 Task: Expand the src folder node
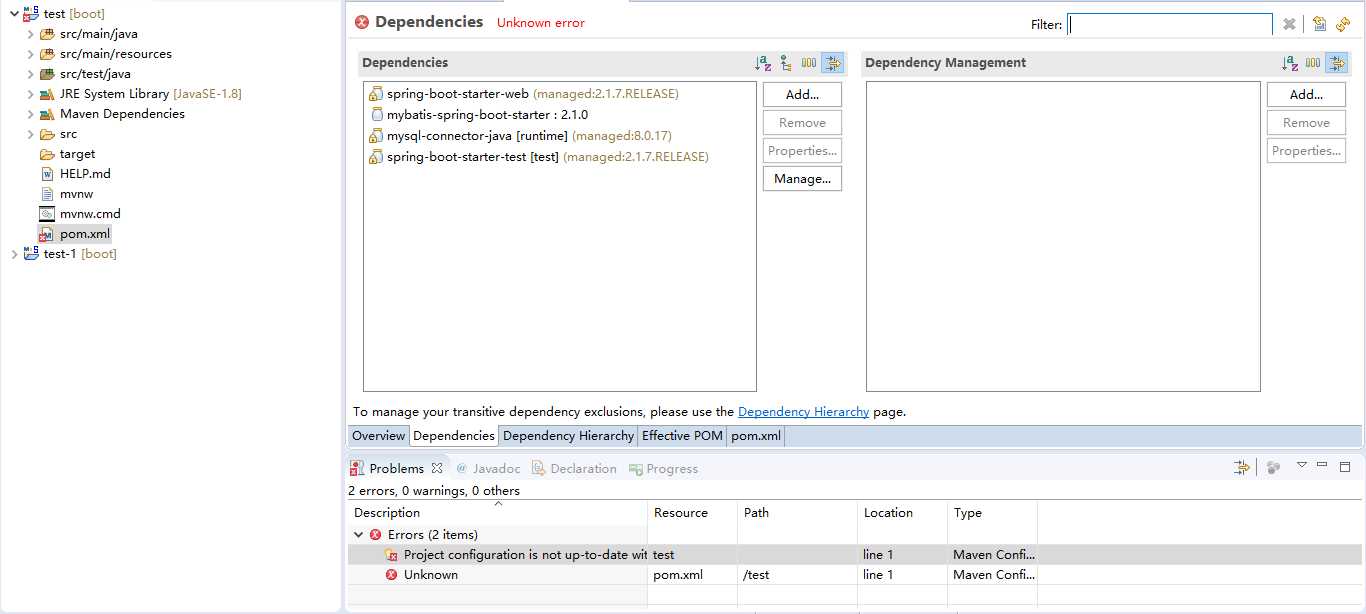point(30,134)
